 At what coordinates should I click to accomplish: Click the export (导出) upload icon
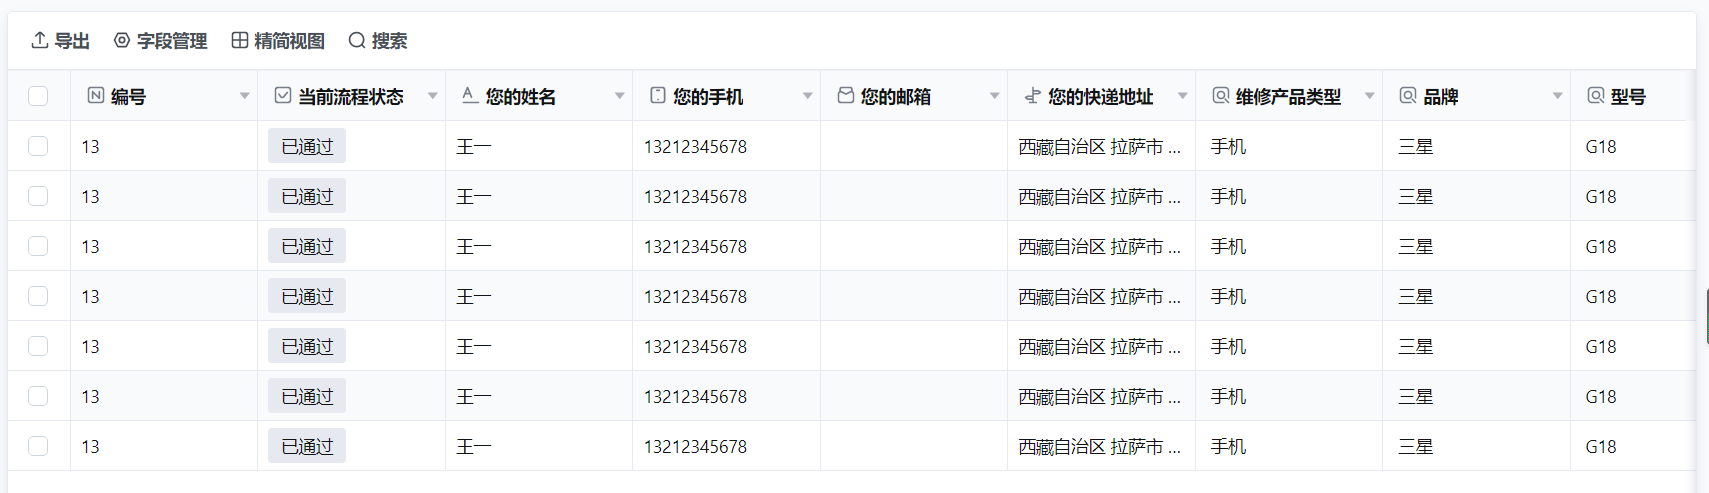[40, 40]
